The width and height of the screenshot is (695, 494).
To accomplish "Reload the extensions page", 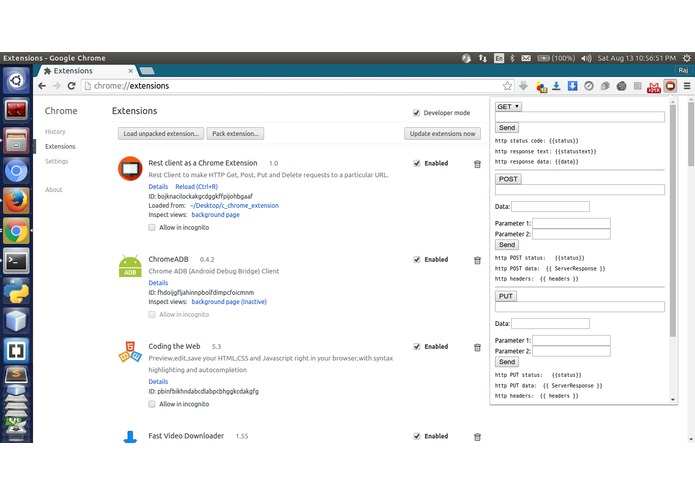I will tap(71, 86).
